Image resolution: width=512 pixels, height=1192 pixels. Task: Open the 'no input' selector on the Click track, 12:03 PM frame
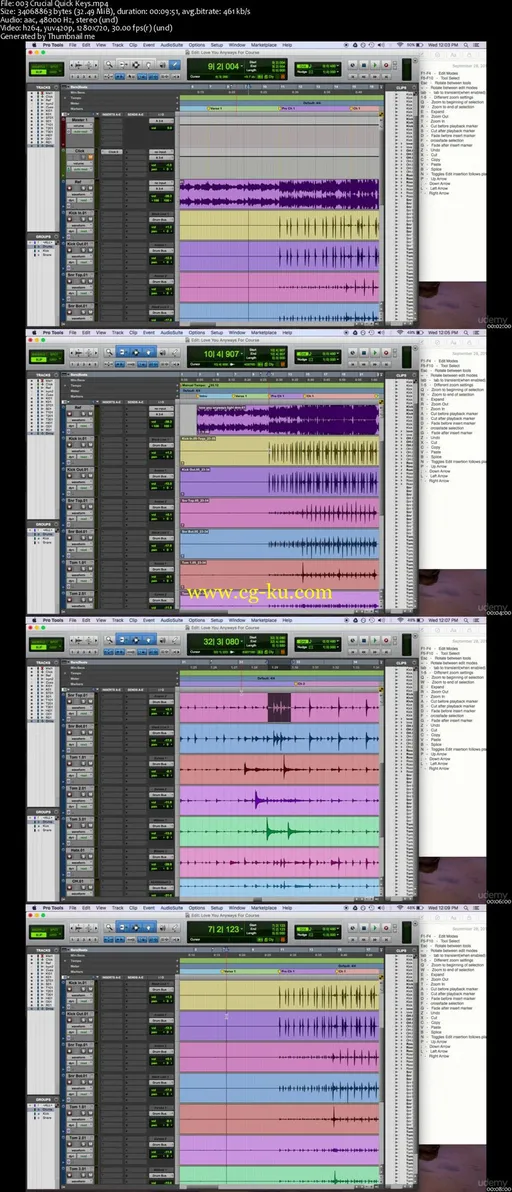[161, 151]
